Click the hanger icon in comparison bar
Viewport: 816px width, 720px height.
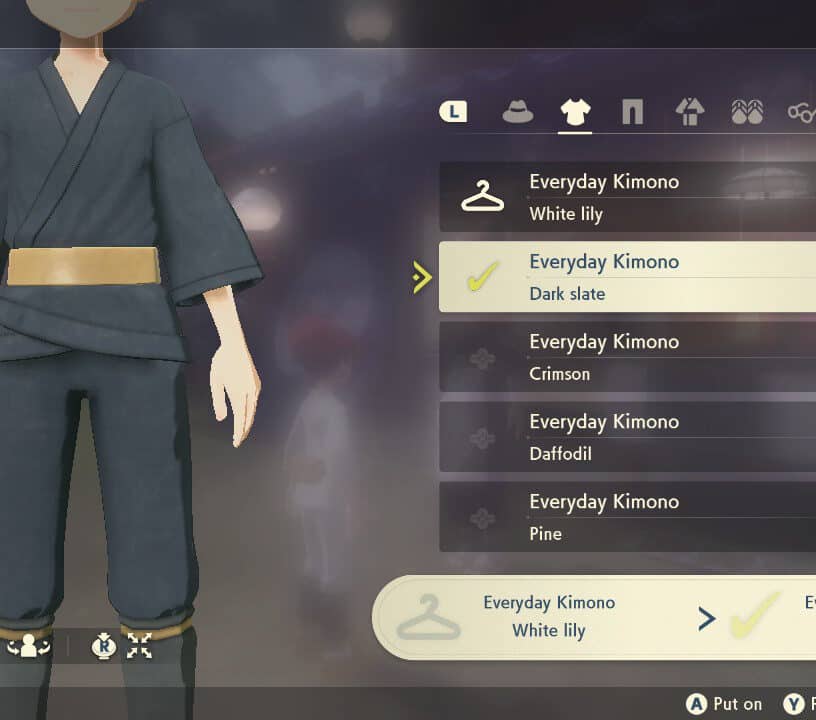pos(428,618)
